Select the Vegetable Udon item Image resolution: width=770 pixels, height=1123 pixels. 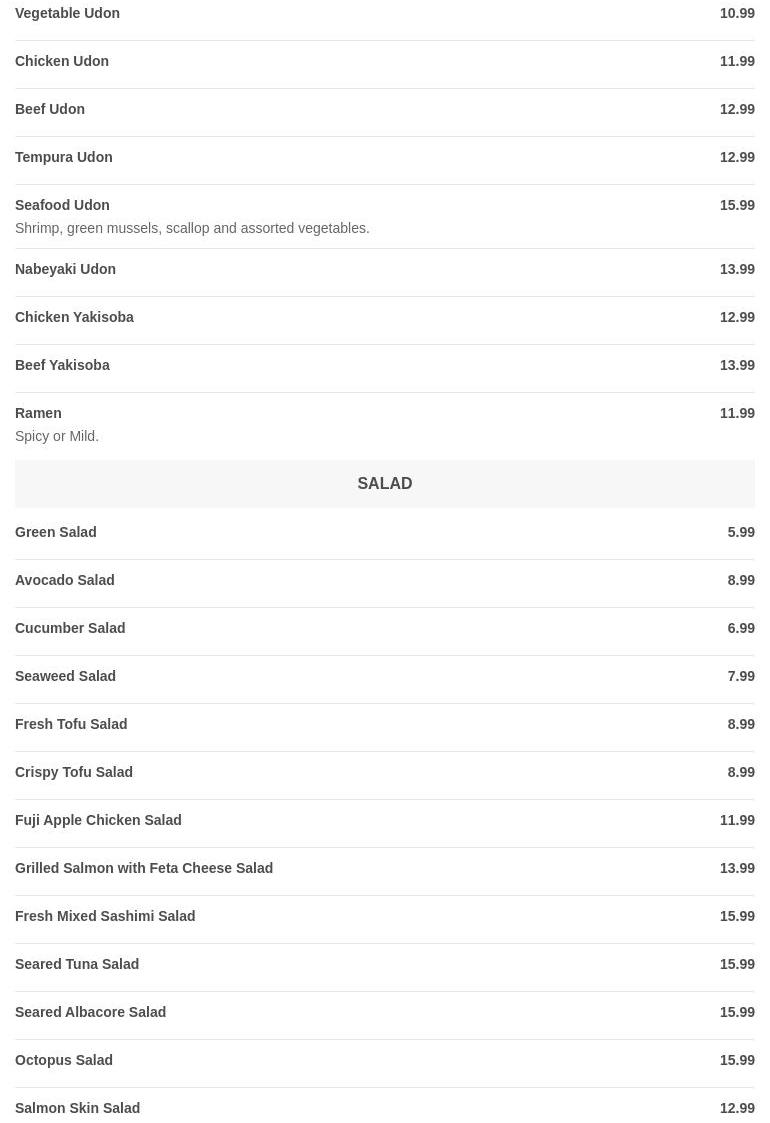pos(67,13)
